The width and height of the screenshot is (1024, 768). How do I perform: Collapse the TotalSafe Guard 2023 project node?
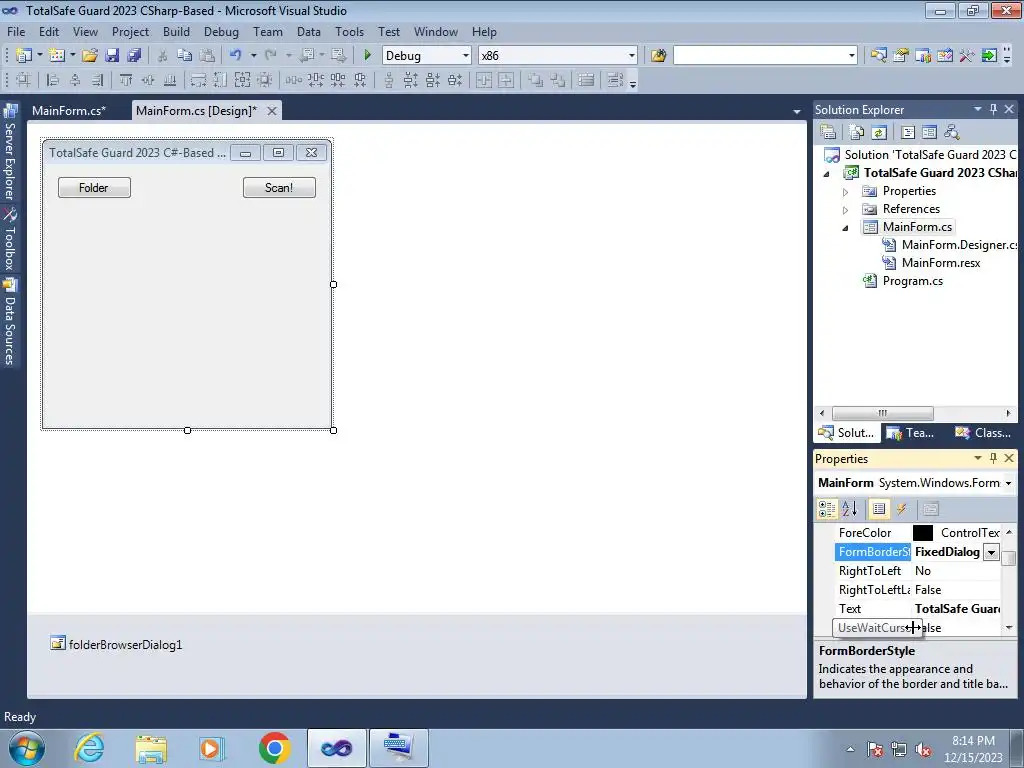click(826, 174)
